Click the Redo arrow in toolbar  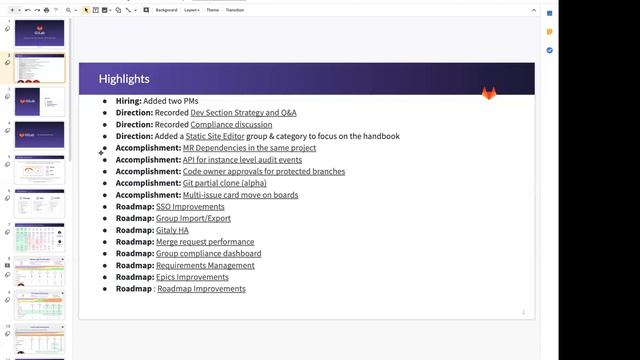(37, 10)
